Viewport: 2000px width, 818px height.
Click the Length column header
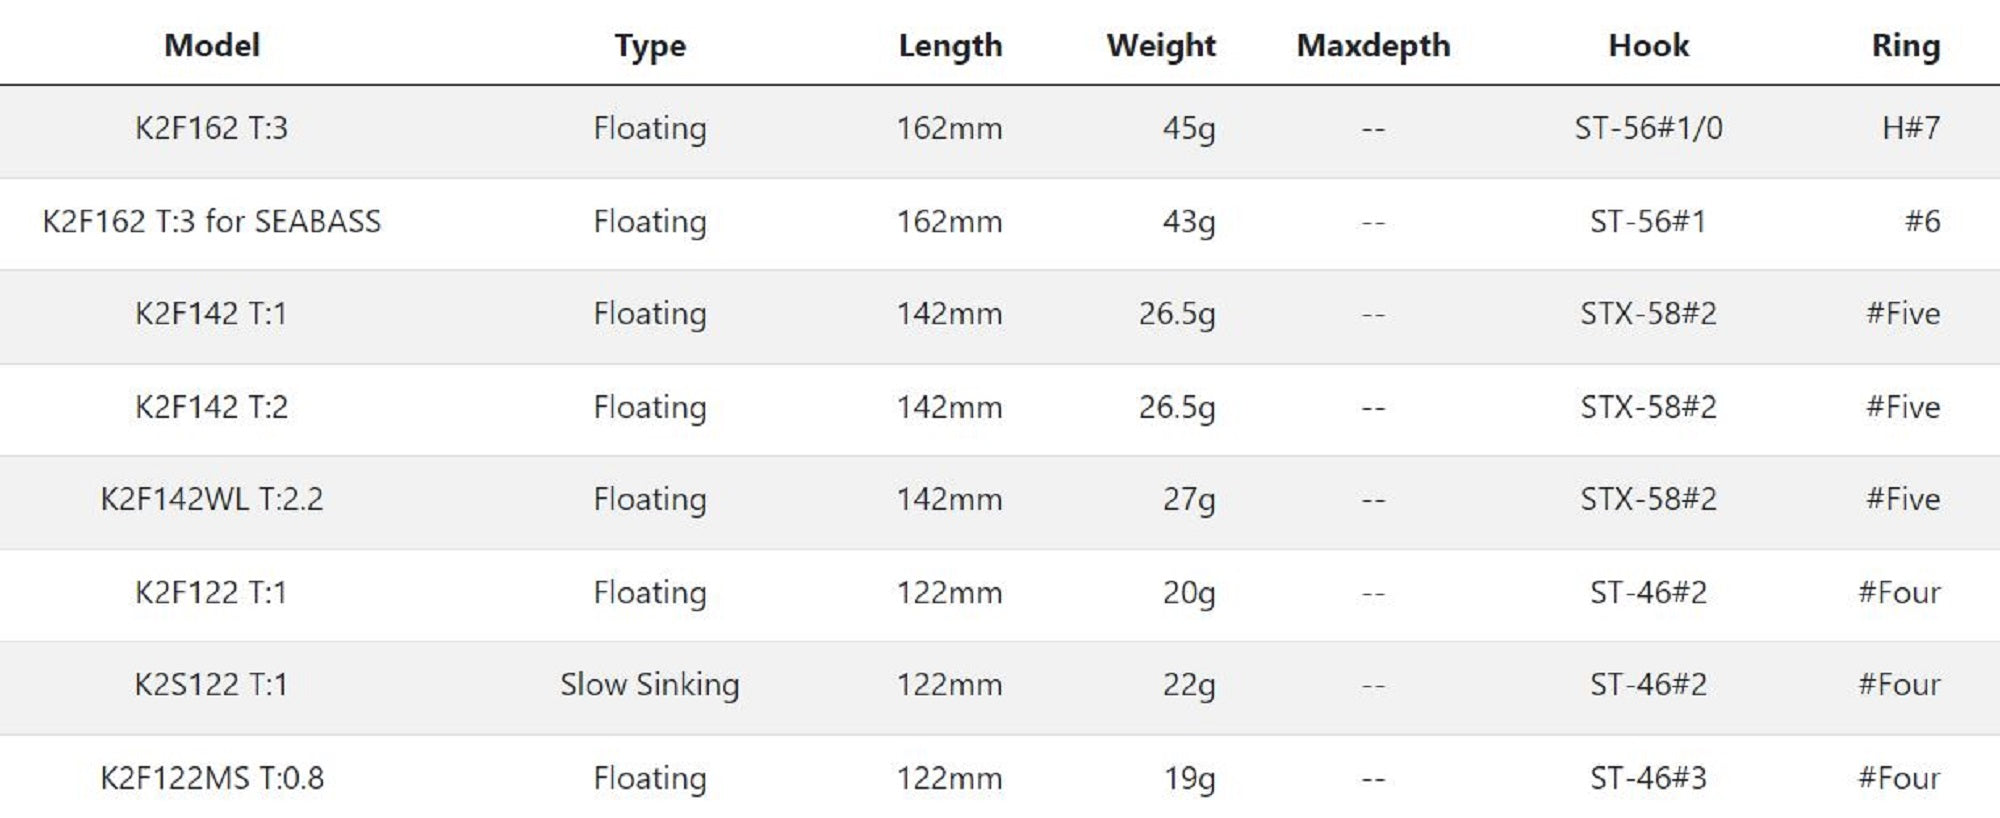[x=949, y=45]
